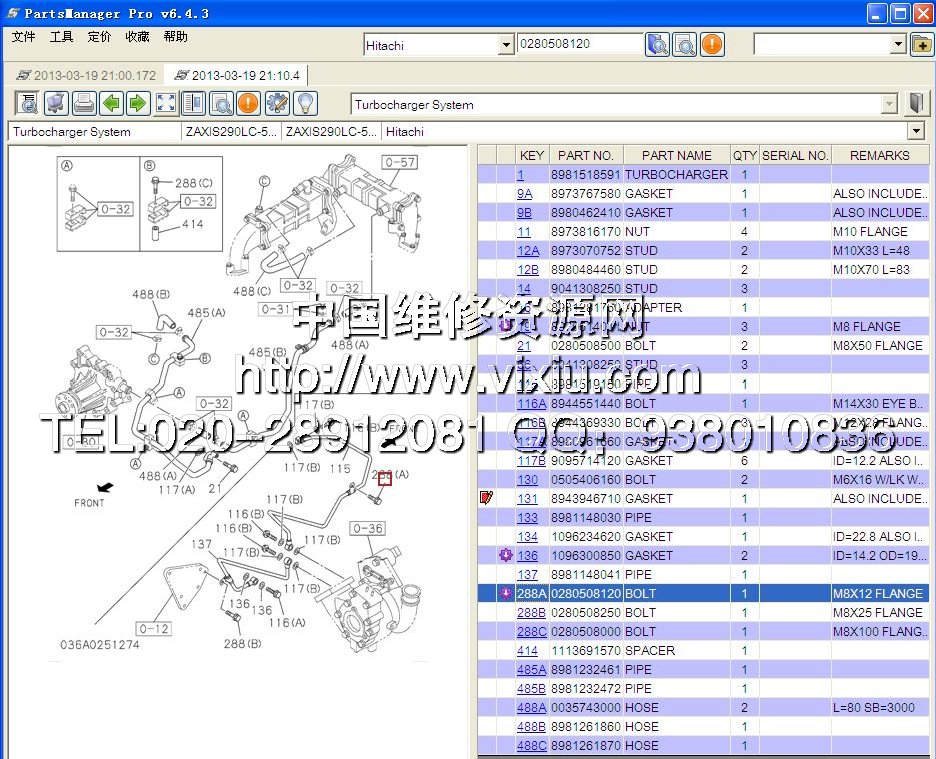Click the gear settings toolbar icon
Viewport: 936px width, 759px height.
[x=277, y=103]
